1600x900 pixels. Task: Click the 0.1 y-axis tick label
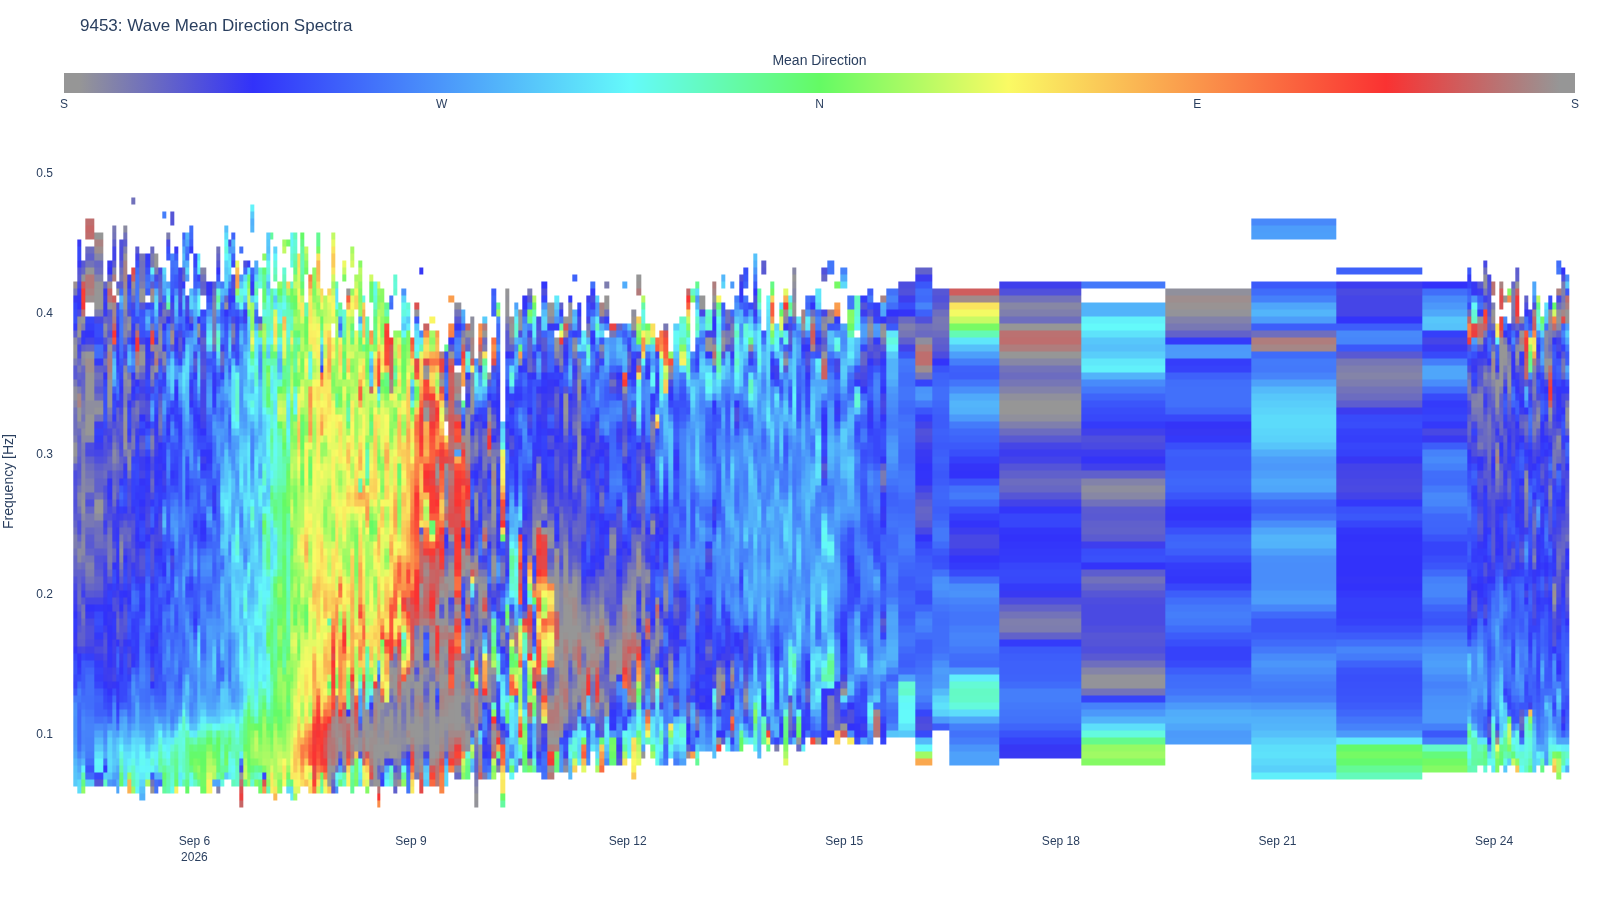(45, 734)
